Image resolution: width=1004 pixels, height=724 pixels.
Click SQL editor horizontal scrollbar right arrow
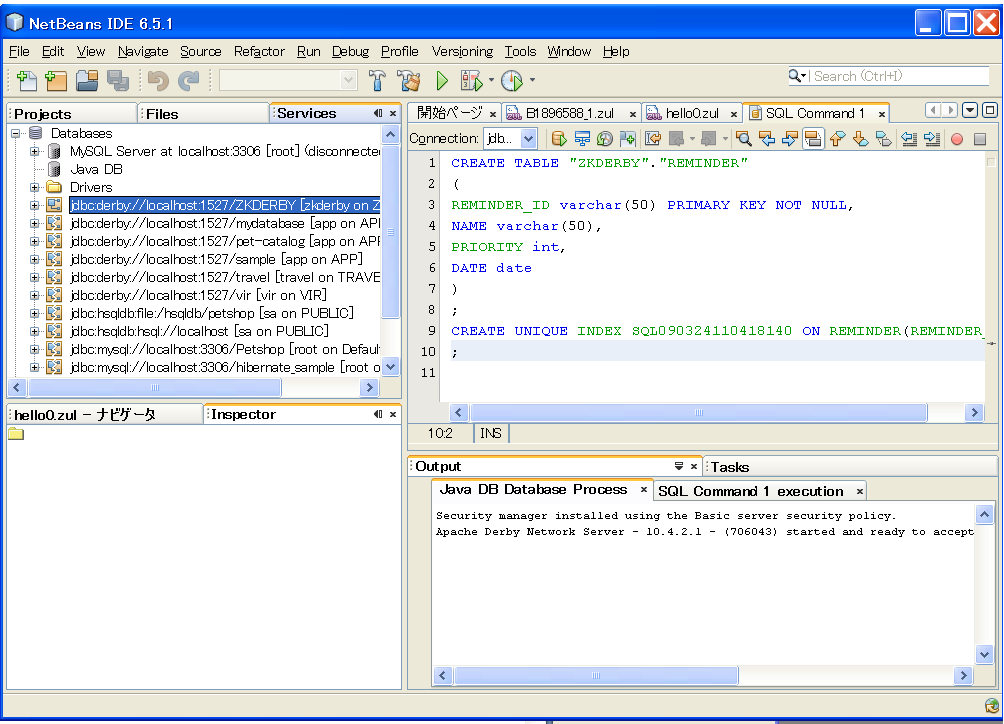(x=974, y=413)
